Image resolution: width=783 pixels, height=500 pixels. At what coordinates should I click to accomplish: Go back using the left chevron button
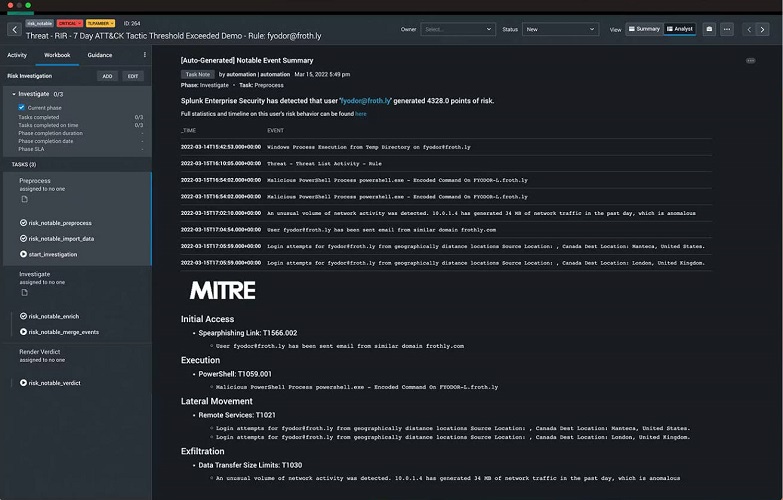click(14, 29)
